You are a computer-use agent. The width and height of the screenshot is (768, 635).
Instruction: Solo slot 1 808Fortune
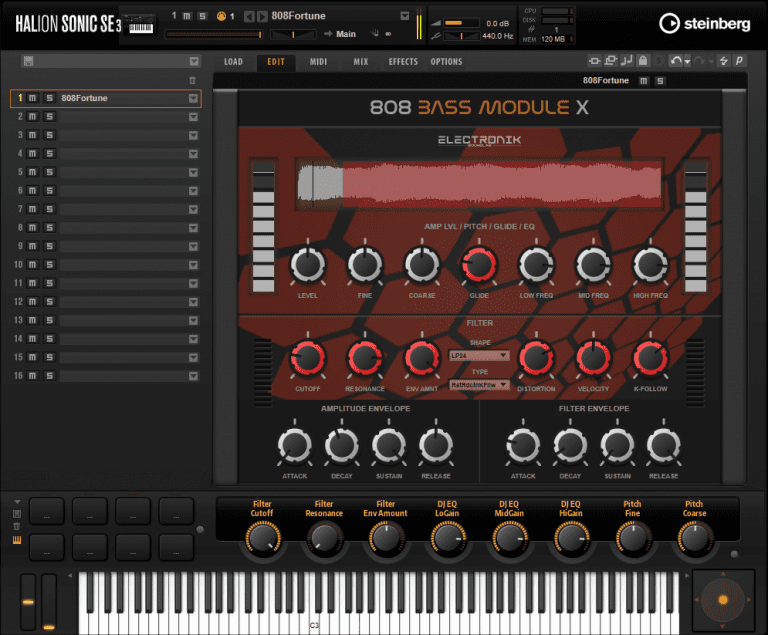(x=49, y=98)
